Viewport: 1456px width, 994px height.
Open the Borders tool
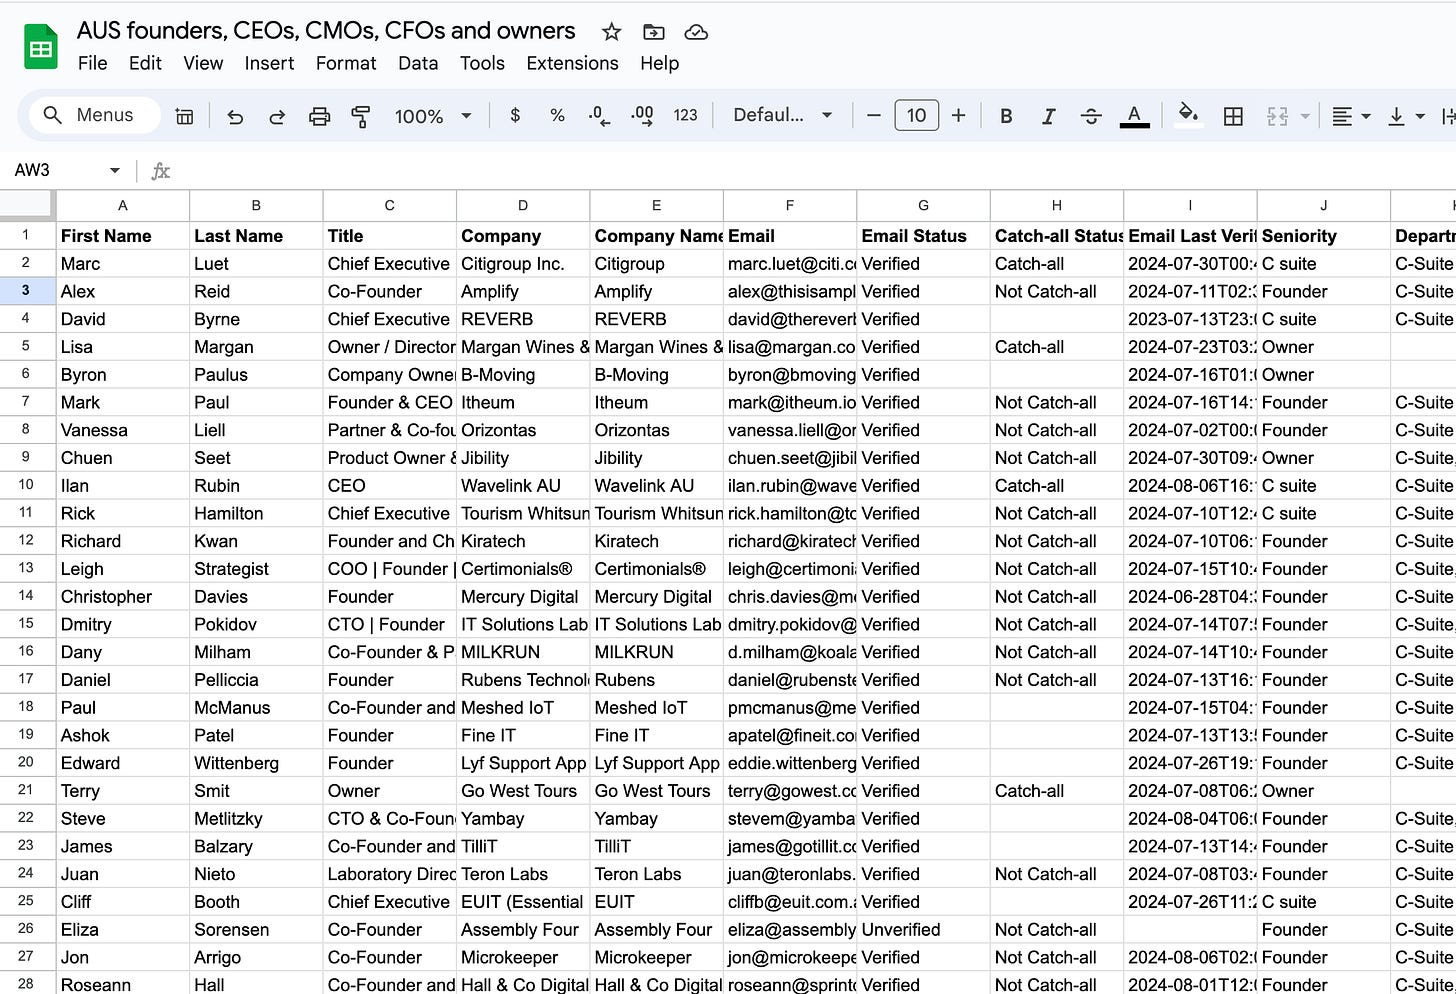point(1233,116)
